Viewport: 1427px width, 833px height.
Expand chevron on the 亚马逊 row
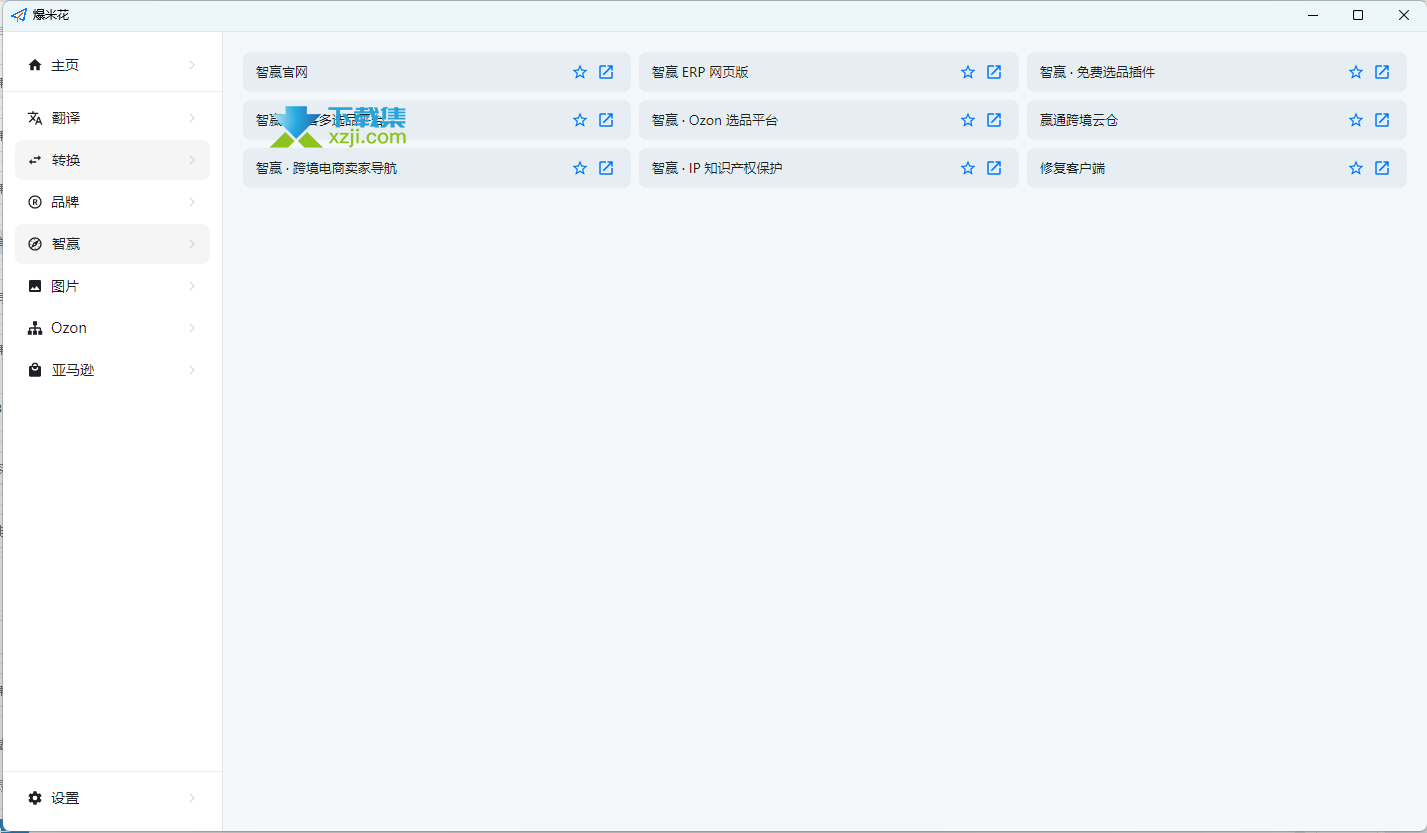coord(192,370)
